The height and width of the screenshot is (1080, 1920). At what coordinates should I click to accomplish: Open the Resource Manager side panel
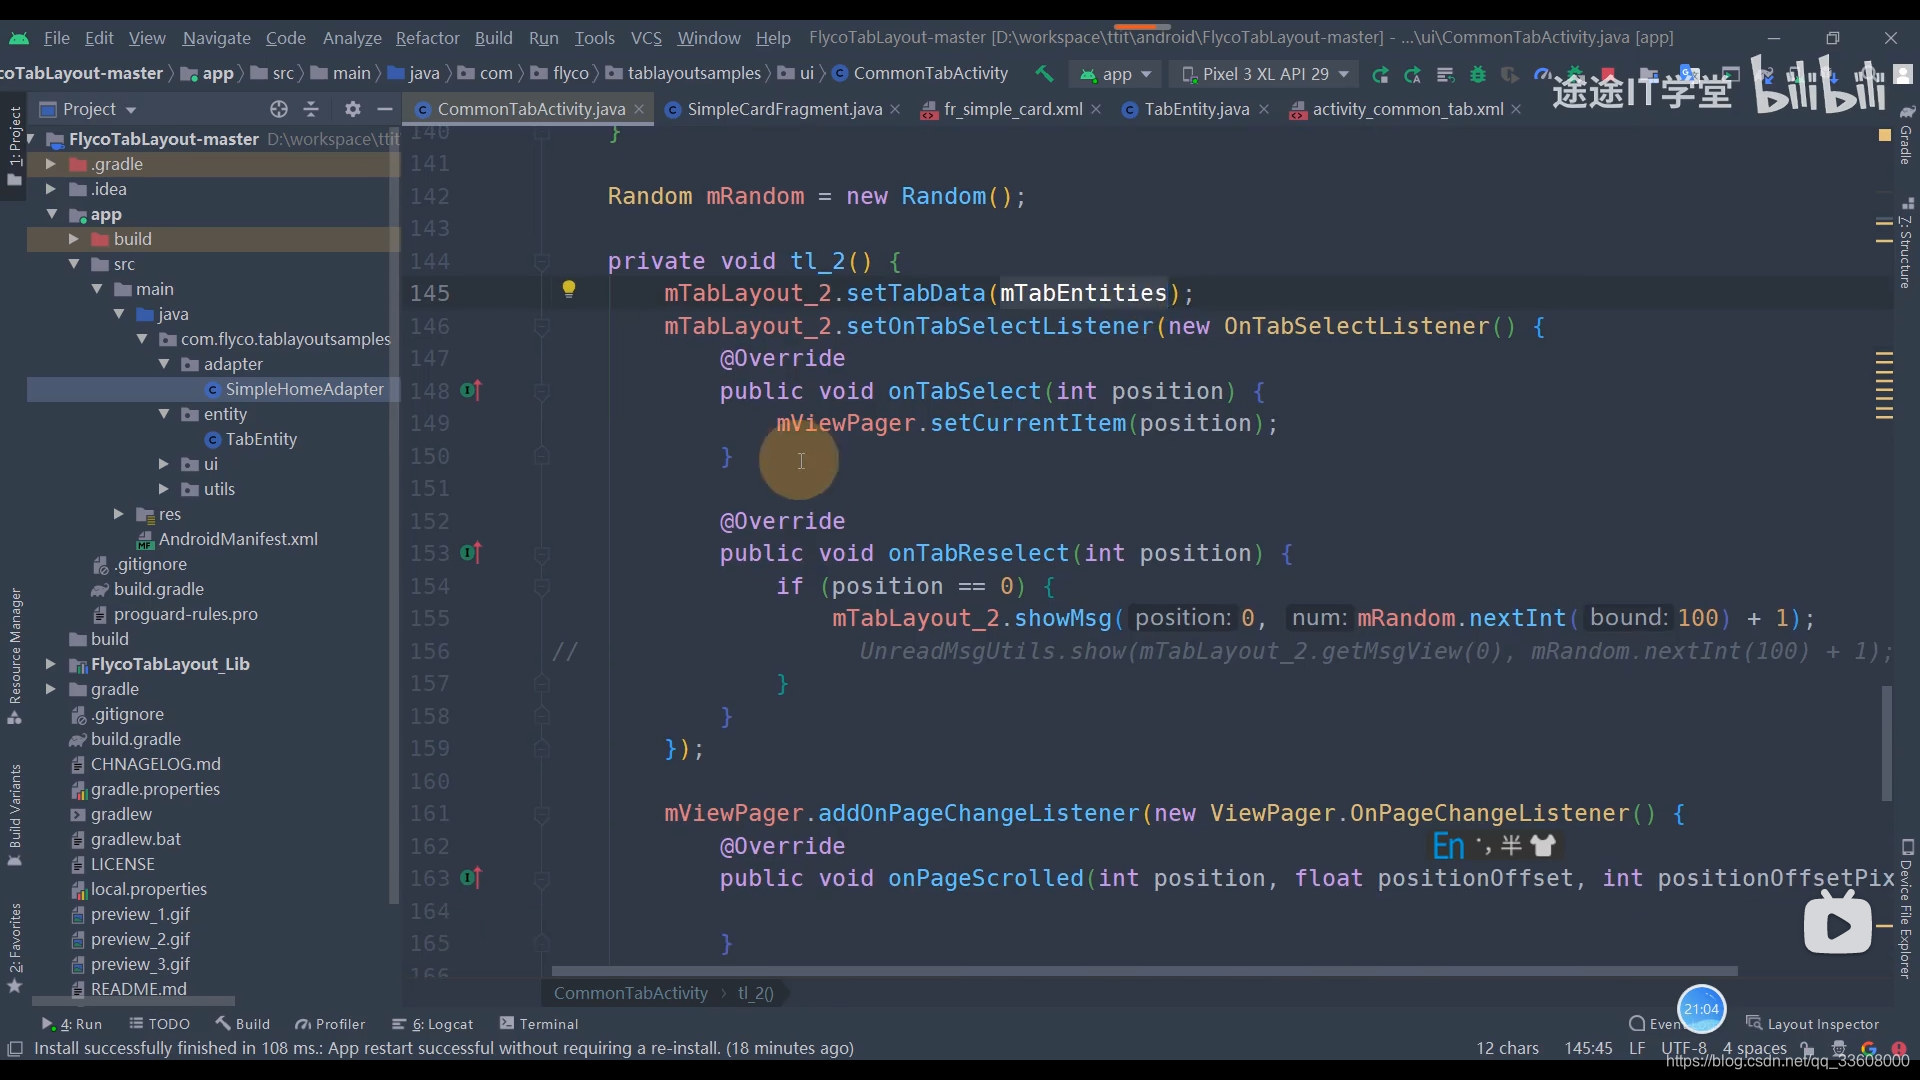point(15,655)
